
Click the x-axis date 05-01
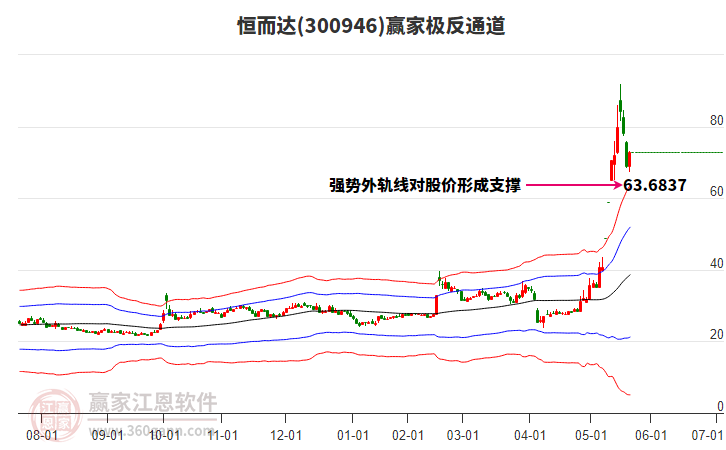590,435
